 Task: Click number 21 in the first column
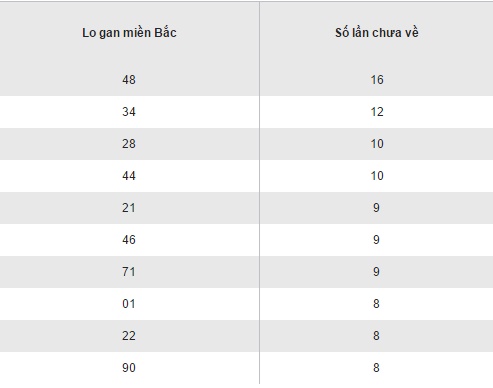tap(129, 208)
